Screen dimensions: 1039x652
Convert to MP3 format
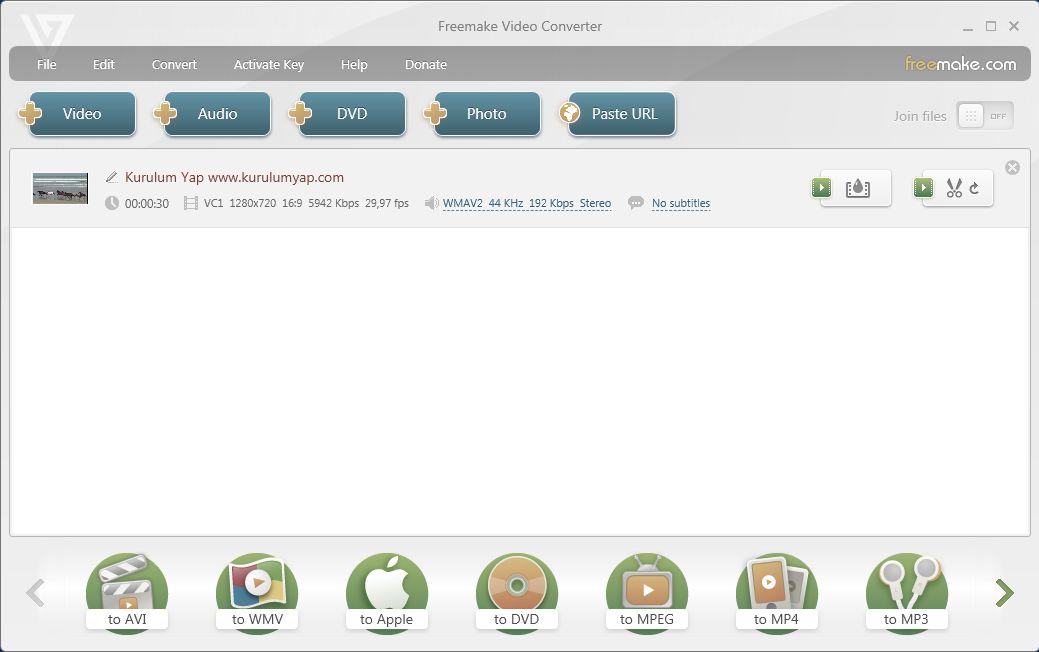pyautogui.click(x=906, y=593)
